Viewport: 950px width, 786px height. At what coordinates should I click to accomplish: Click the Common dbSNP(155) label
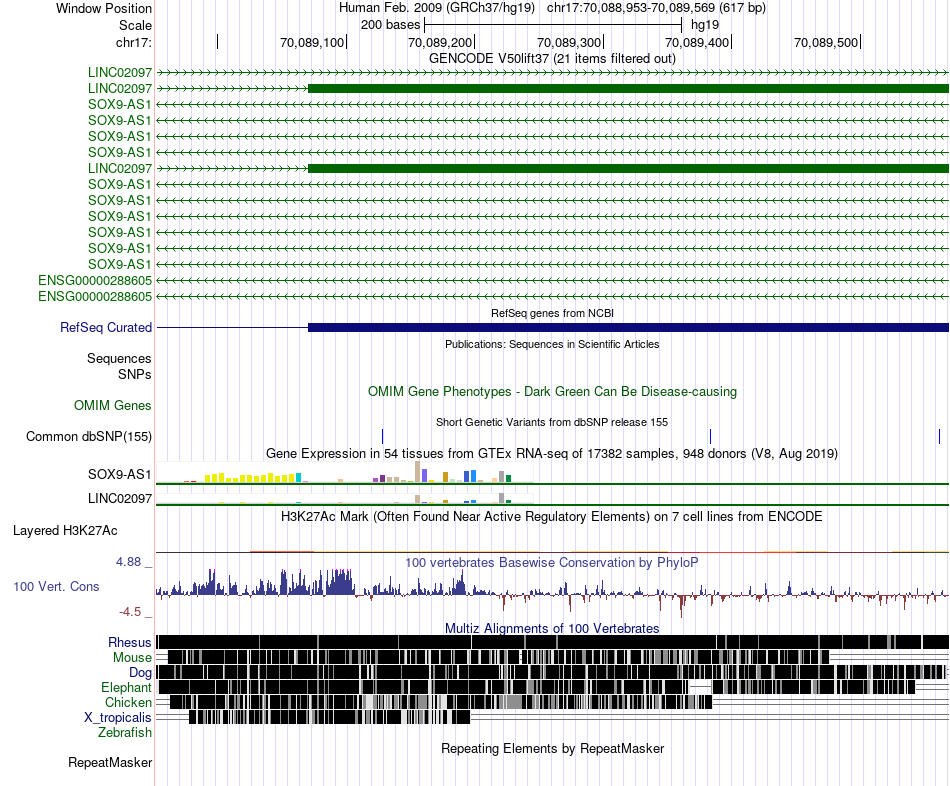tap(89, 436)
